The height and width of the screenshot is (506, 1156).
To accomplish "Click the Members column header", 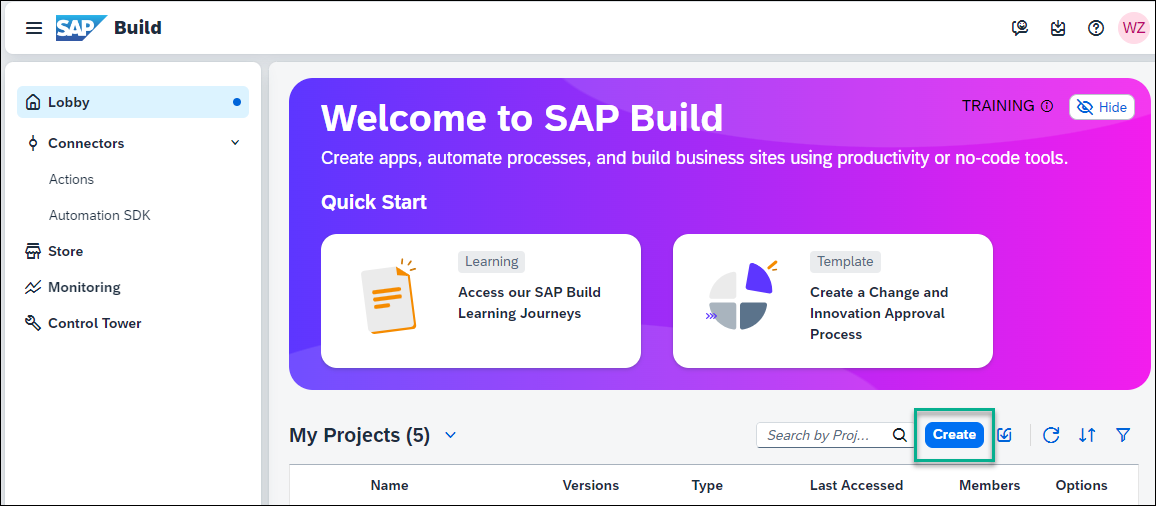I will coord(989,485).
